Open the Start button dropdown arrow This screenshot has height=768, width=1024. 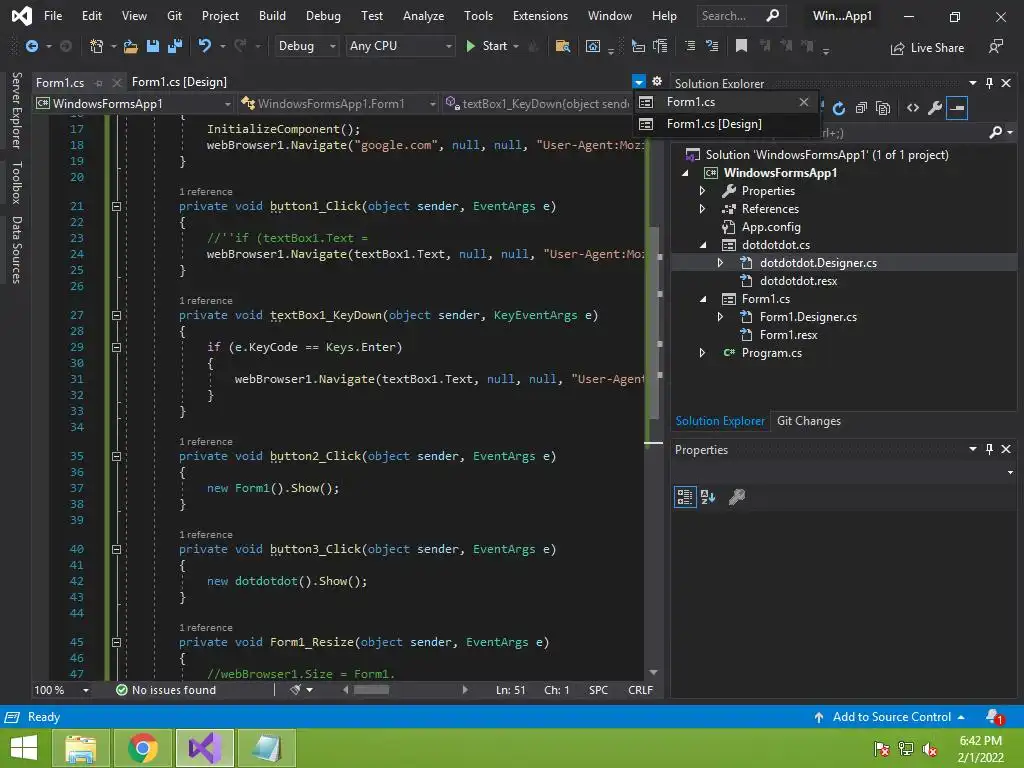click(x=516, y=46)
